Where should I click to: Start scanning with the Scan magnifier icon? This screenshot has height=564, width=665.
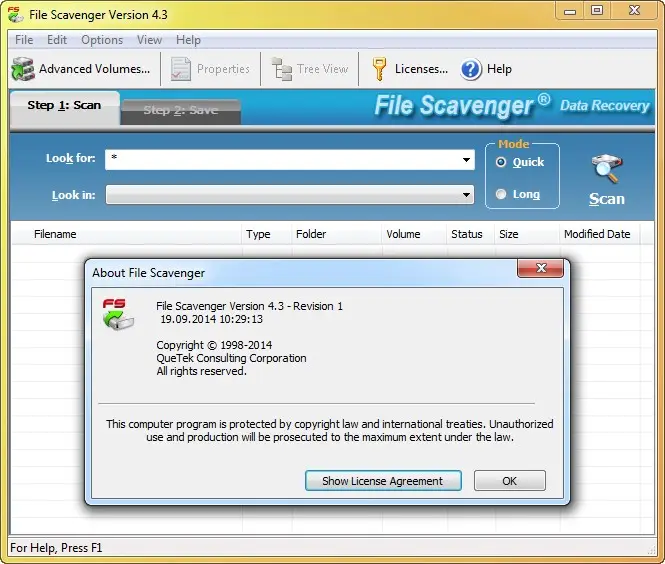tap(607, 169)
